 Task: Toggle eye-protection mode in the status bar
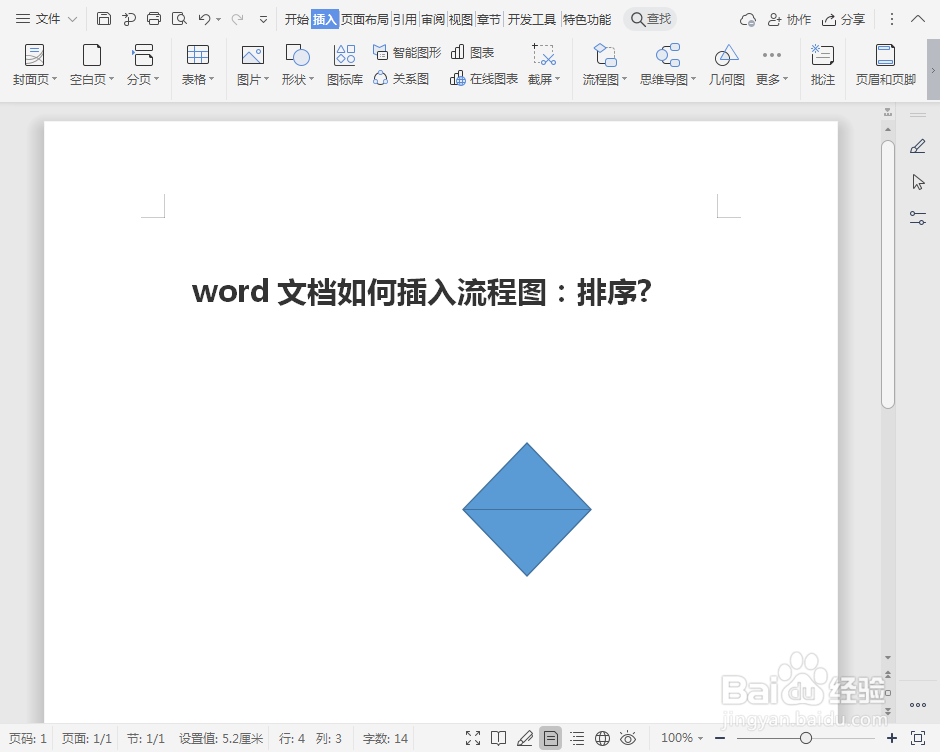627,738
